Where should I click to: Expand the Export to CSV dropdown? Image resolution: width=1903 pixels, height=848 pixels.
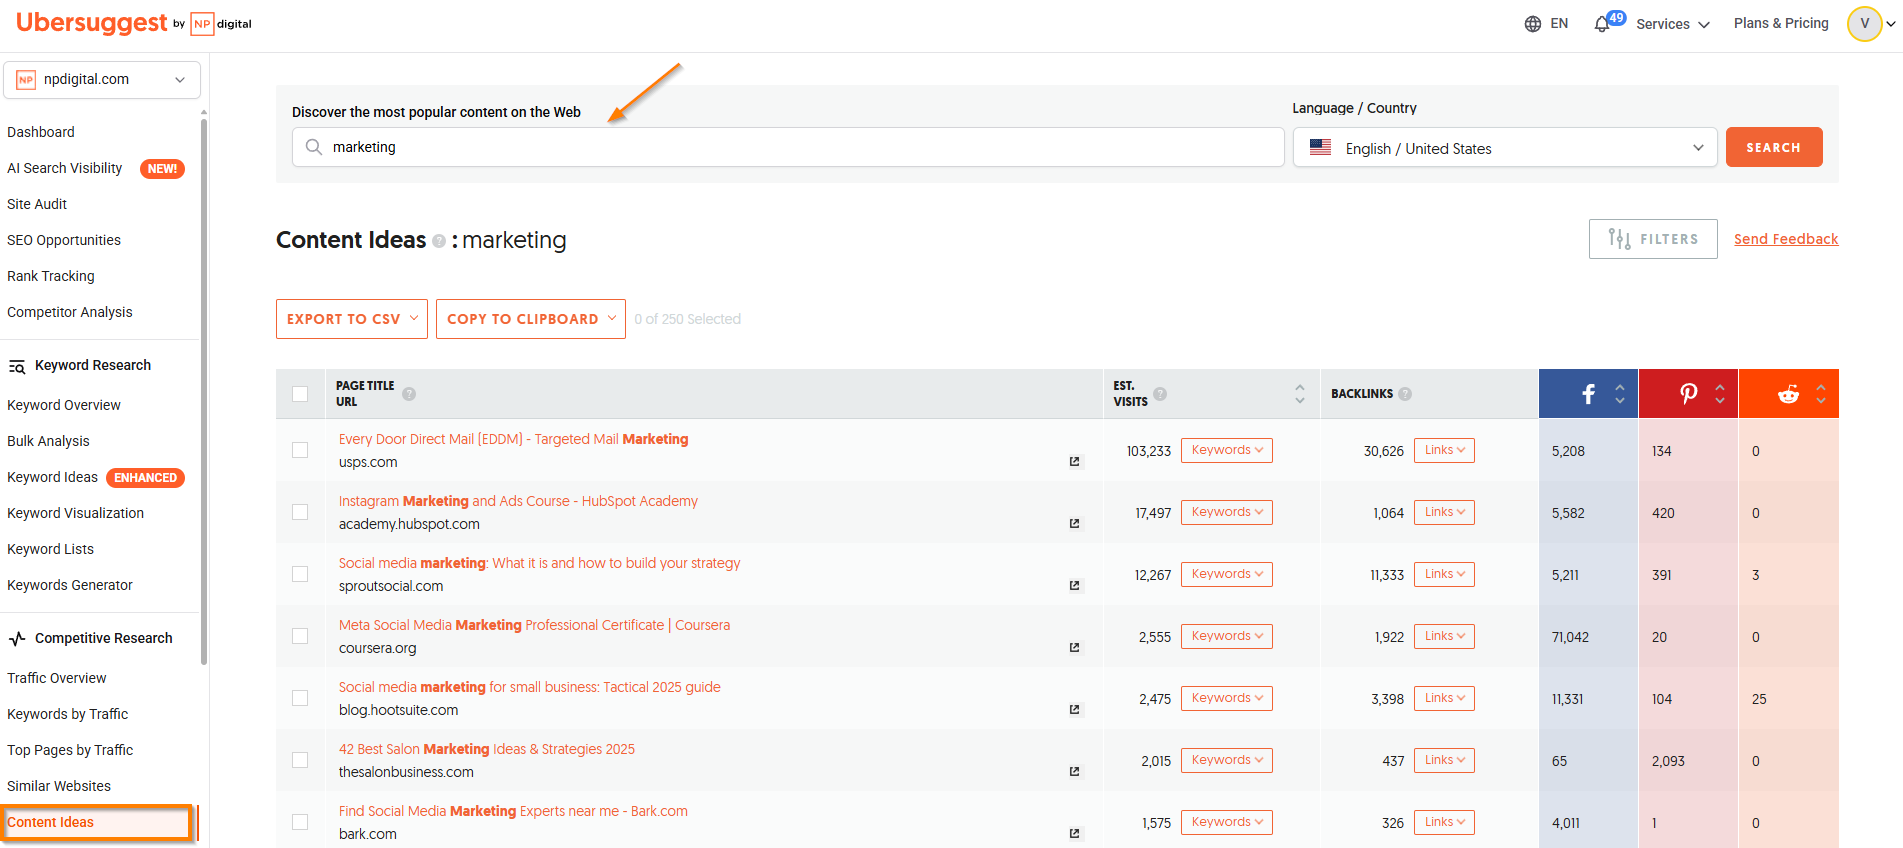click(x=352, y=319)
